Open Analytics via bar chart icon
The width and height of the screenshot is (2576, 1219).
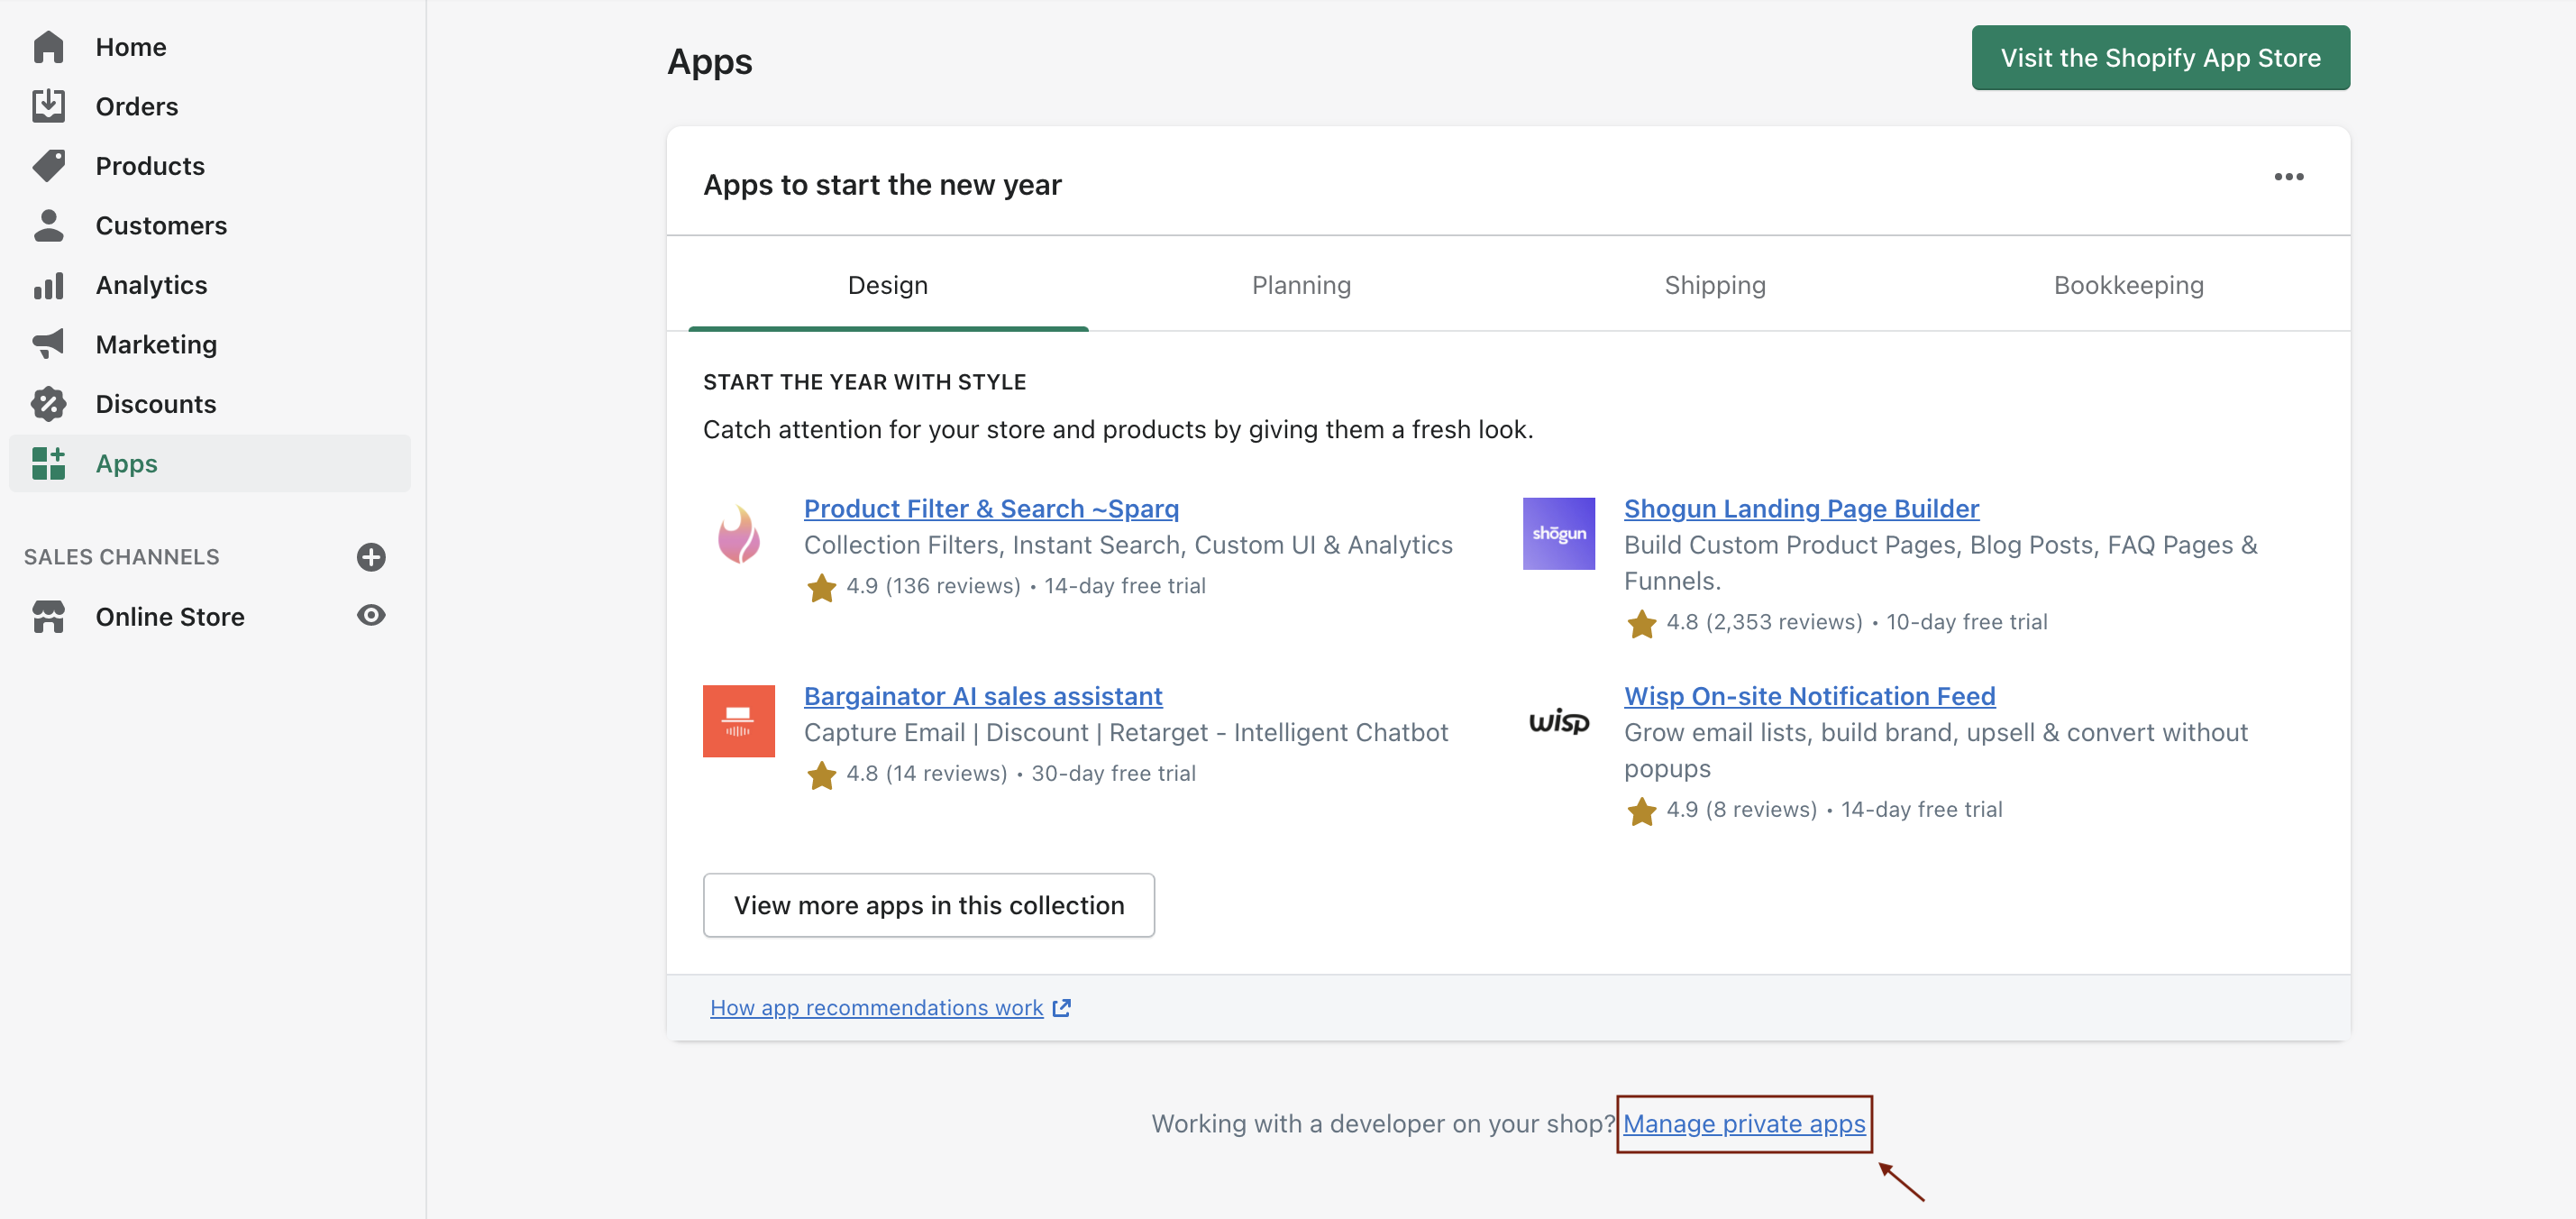48,285
